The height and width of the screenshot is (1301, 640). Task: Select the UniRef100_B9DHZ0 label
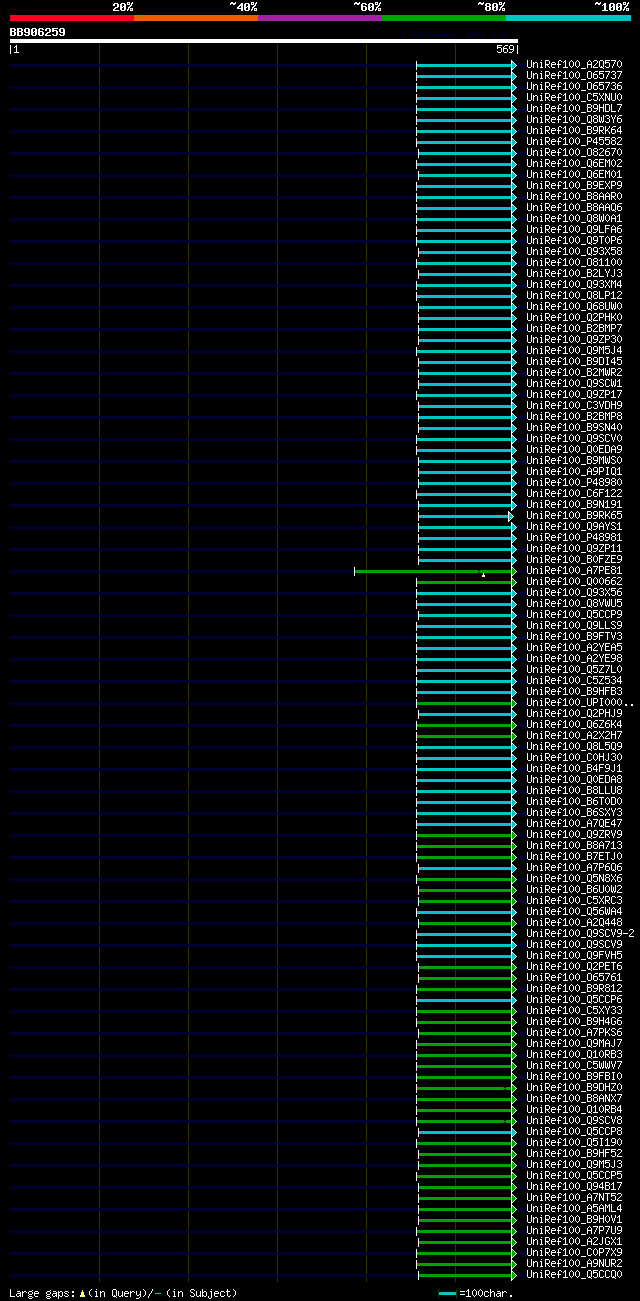click(574, 1087)
